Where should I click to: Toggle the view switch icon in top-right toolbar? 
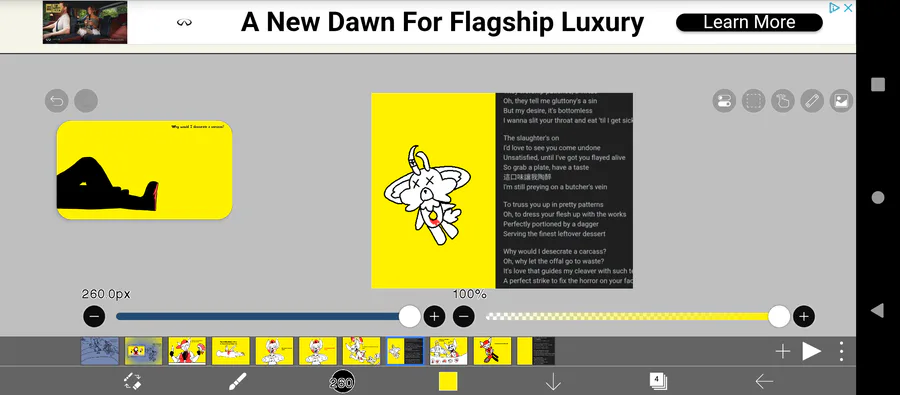[x=724, y=102]
